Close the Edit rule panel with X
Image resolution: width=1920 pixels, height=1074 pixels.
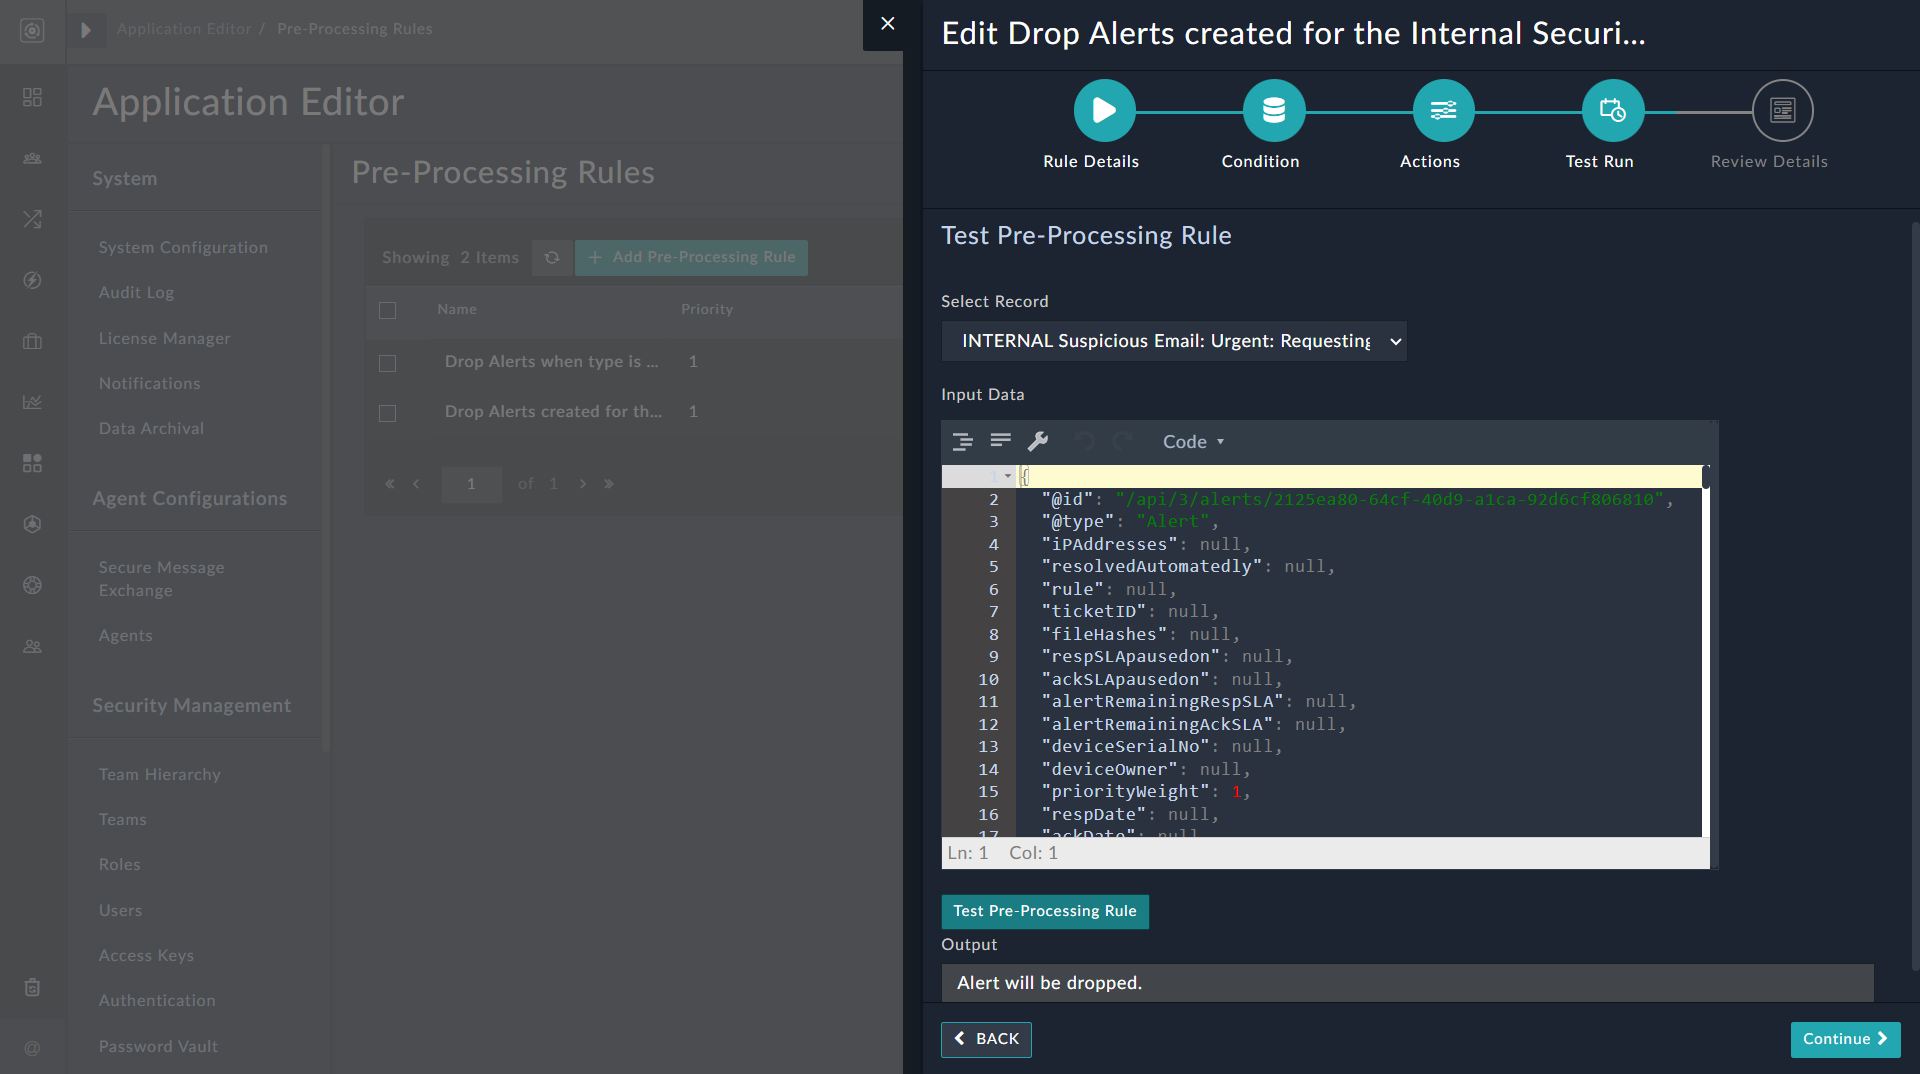coord(887,24)
